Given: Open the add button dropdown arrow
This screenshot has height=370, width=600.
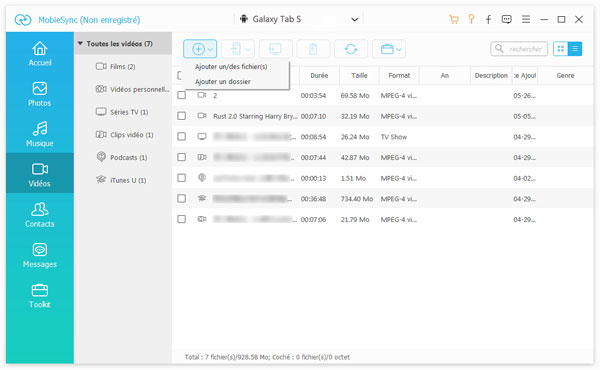Looking at the screenshot, I should point(210,49).
